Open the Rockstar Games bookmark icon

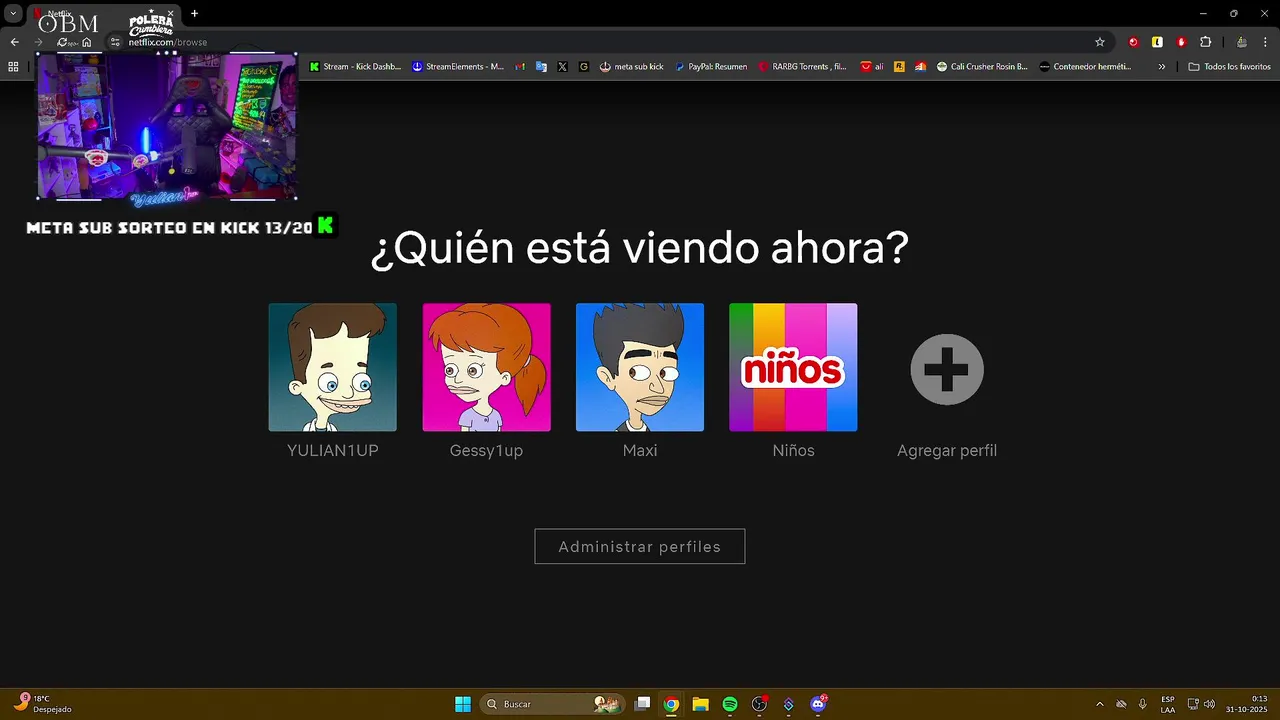coord(899,66)
